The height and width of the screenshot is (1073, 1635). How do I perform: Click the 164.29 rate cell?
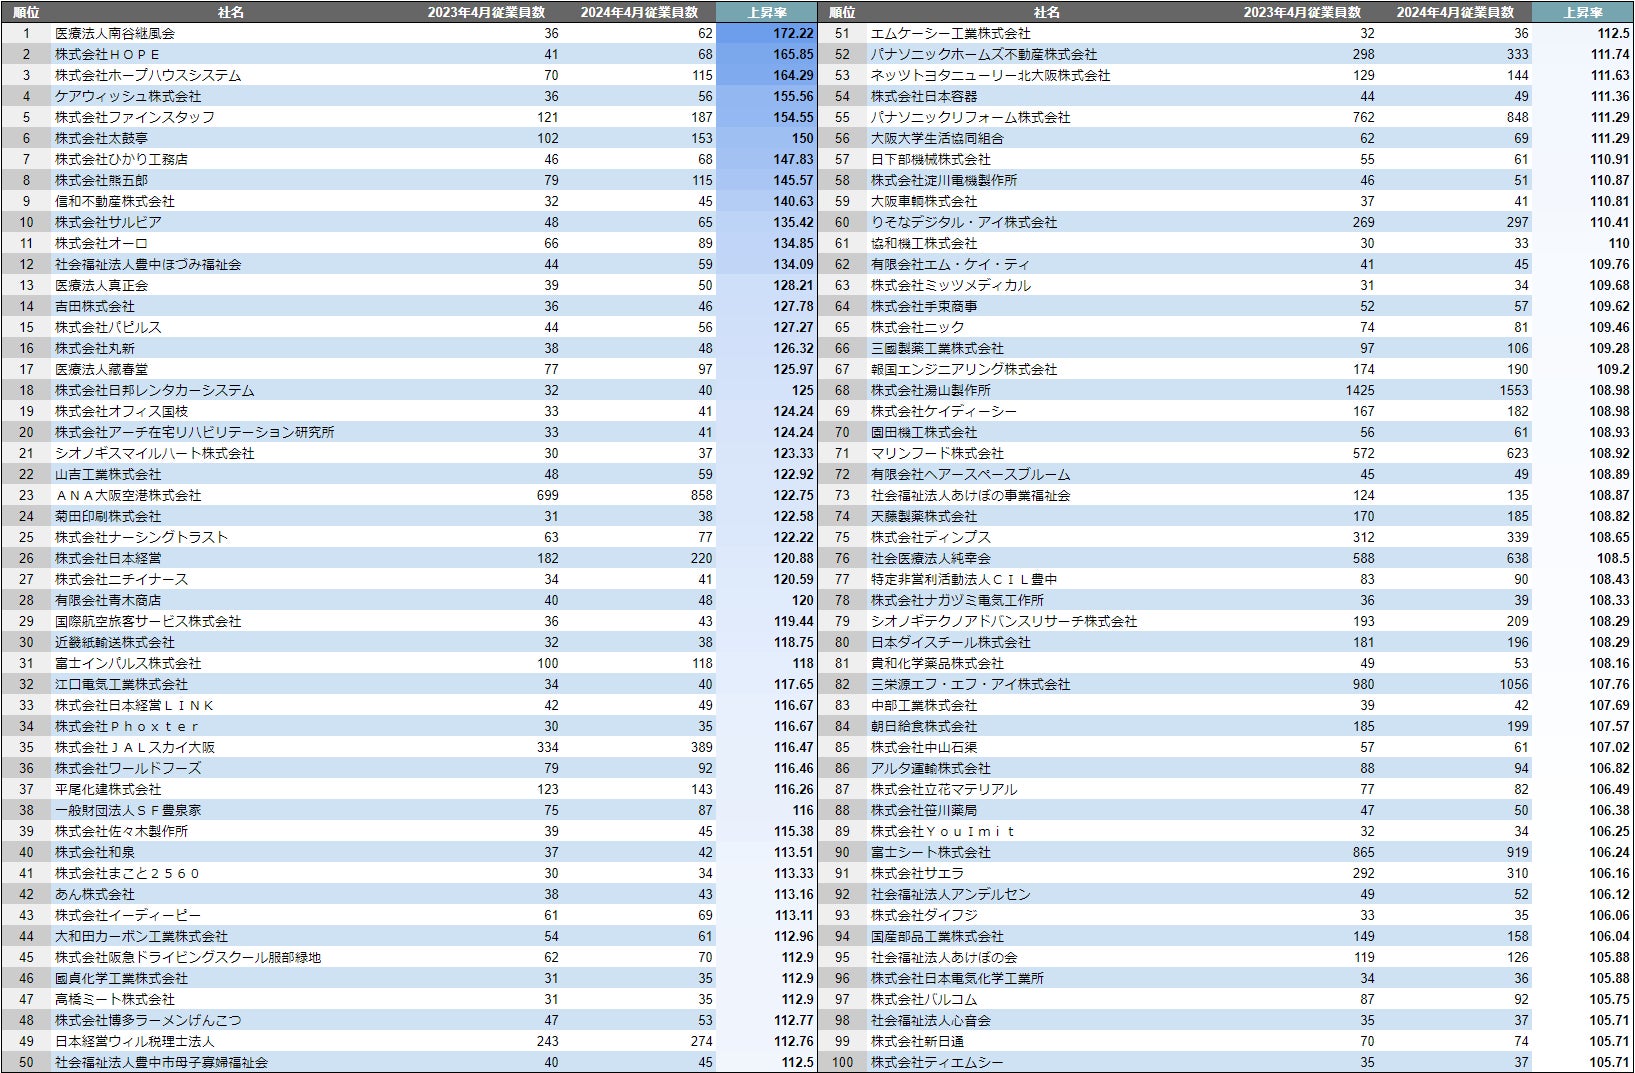click(x=793, y=75)
